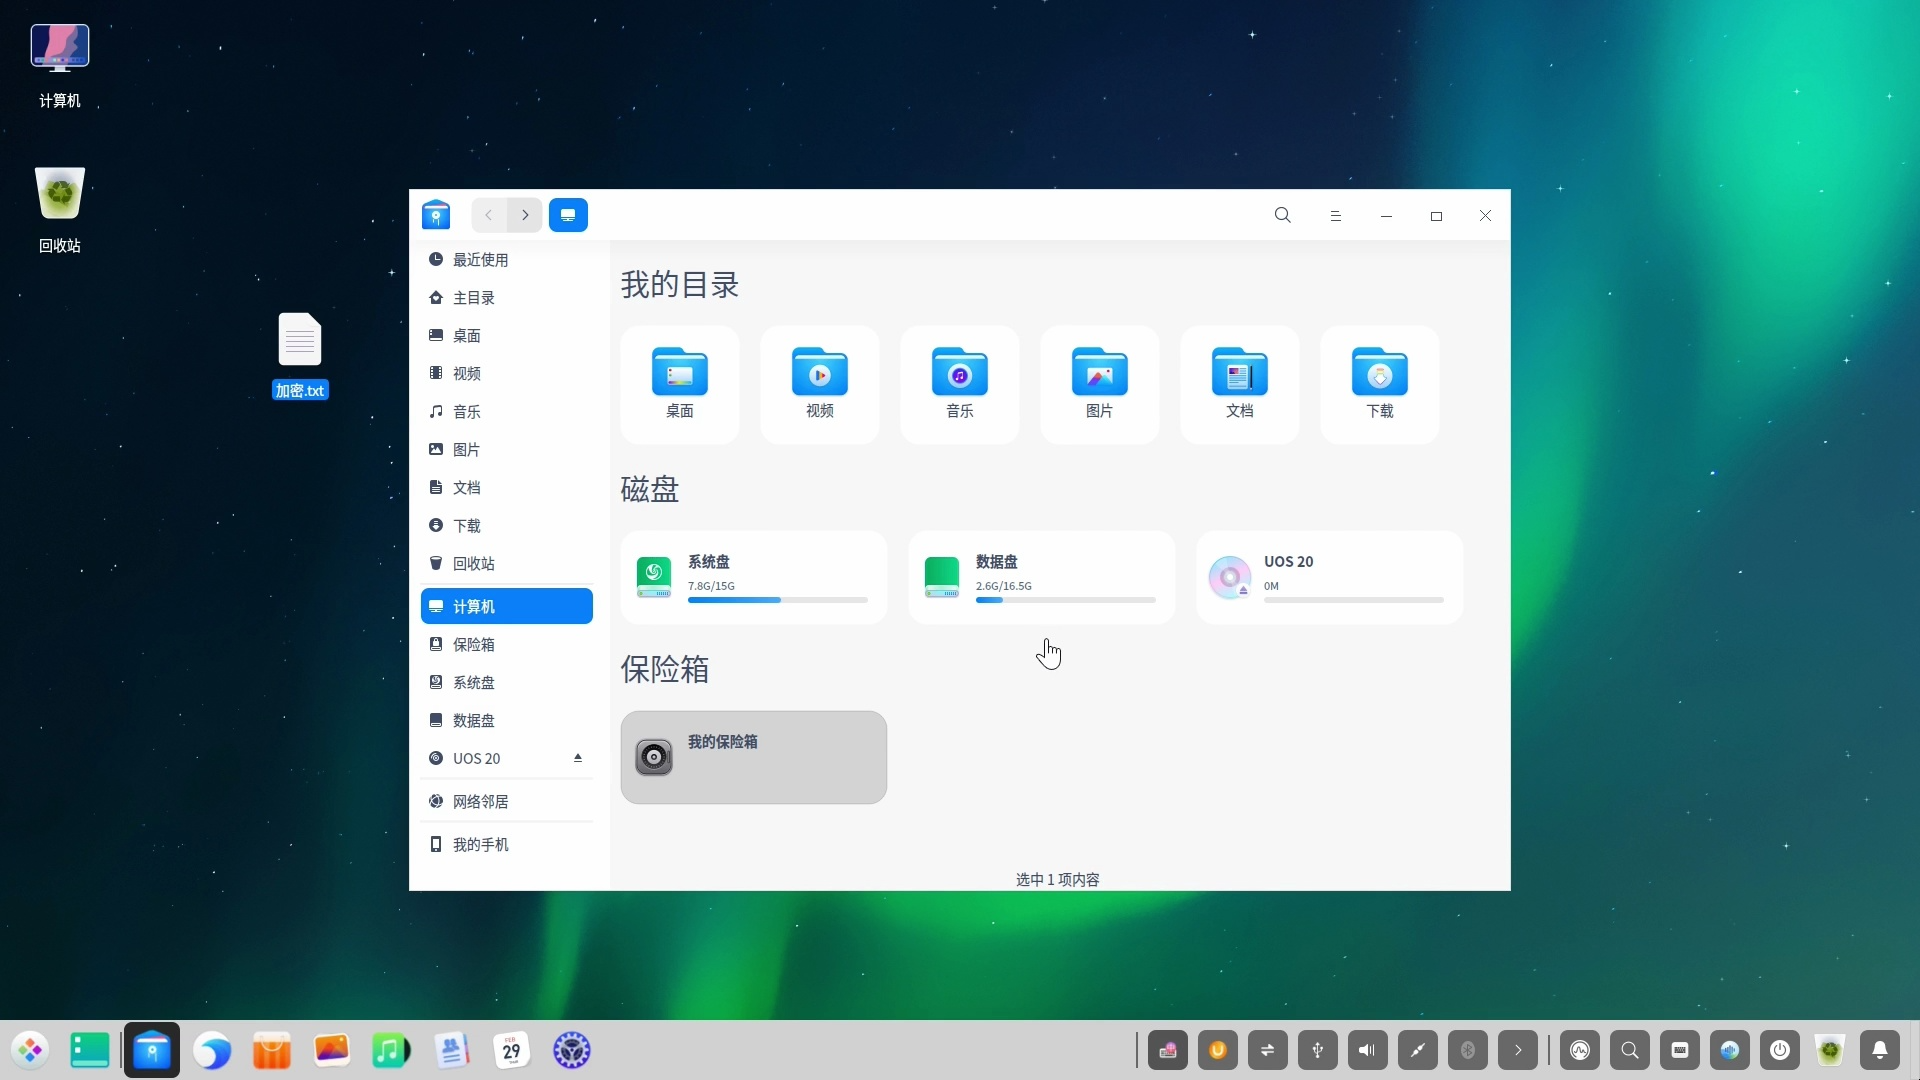Image resolution: width=1920 pixels, height=1080 pixels.
Task: Select 文档 in the sidebar
Action: 507,488
